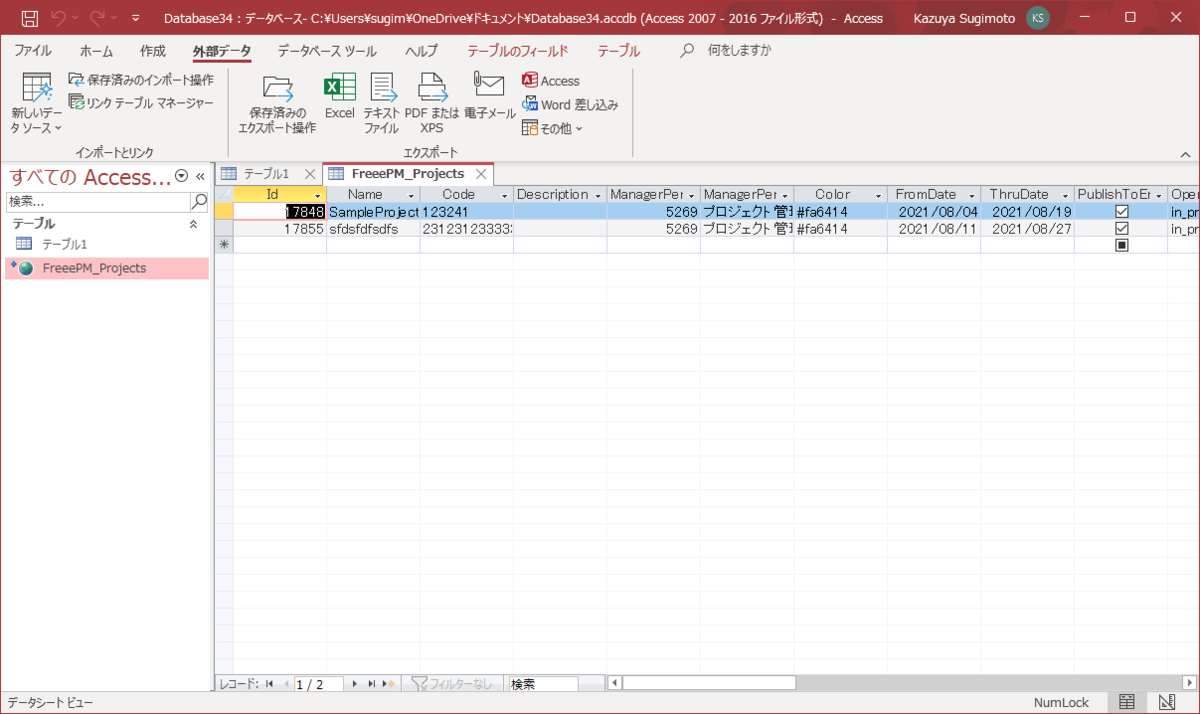Choose PDF or XPS export
1200x714 pixels.
[x=432, y=104]
